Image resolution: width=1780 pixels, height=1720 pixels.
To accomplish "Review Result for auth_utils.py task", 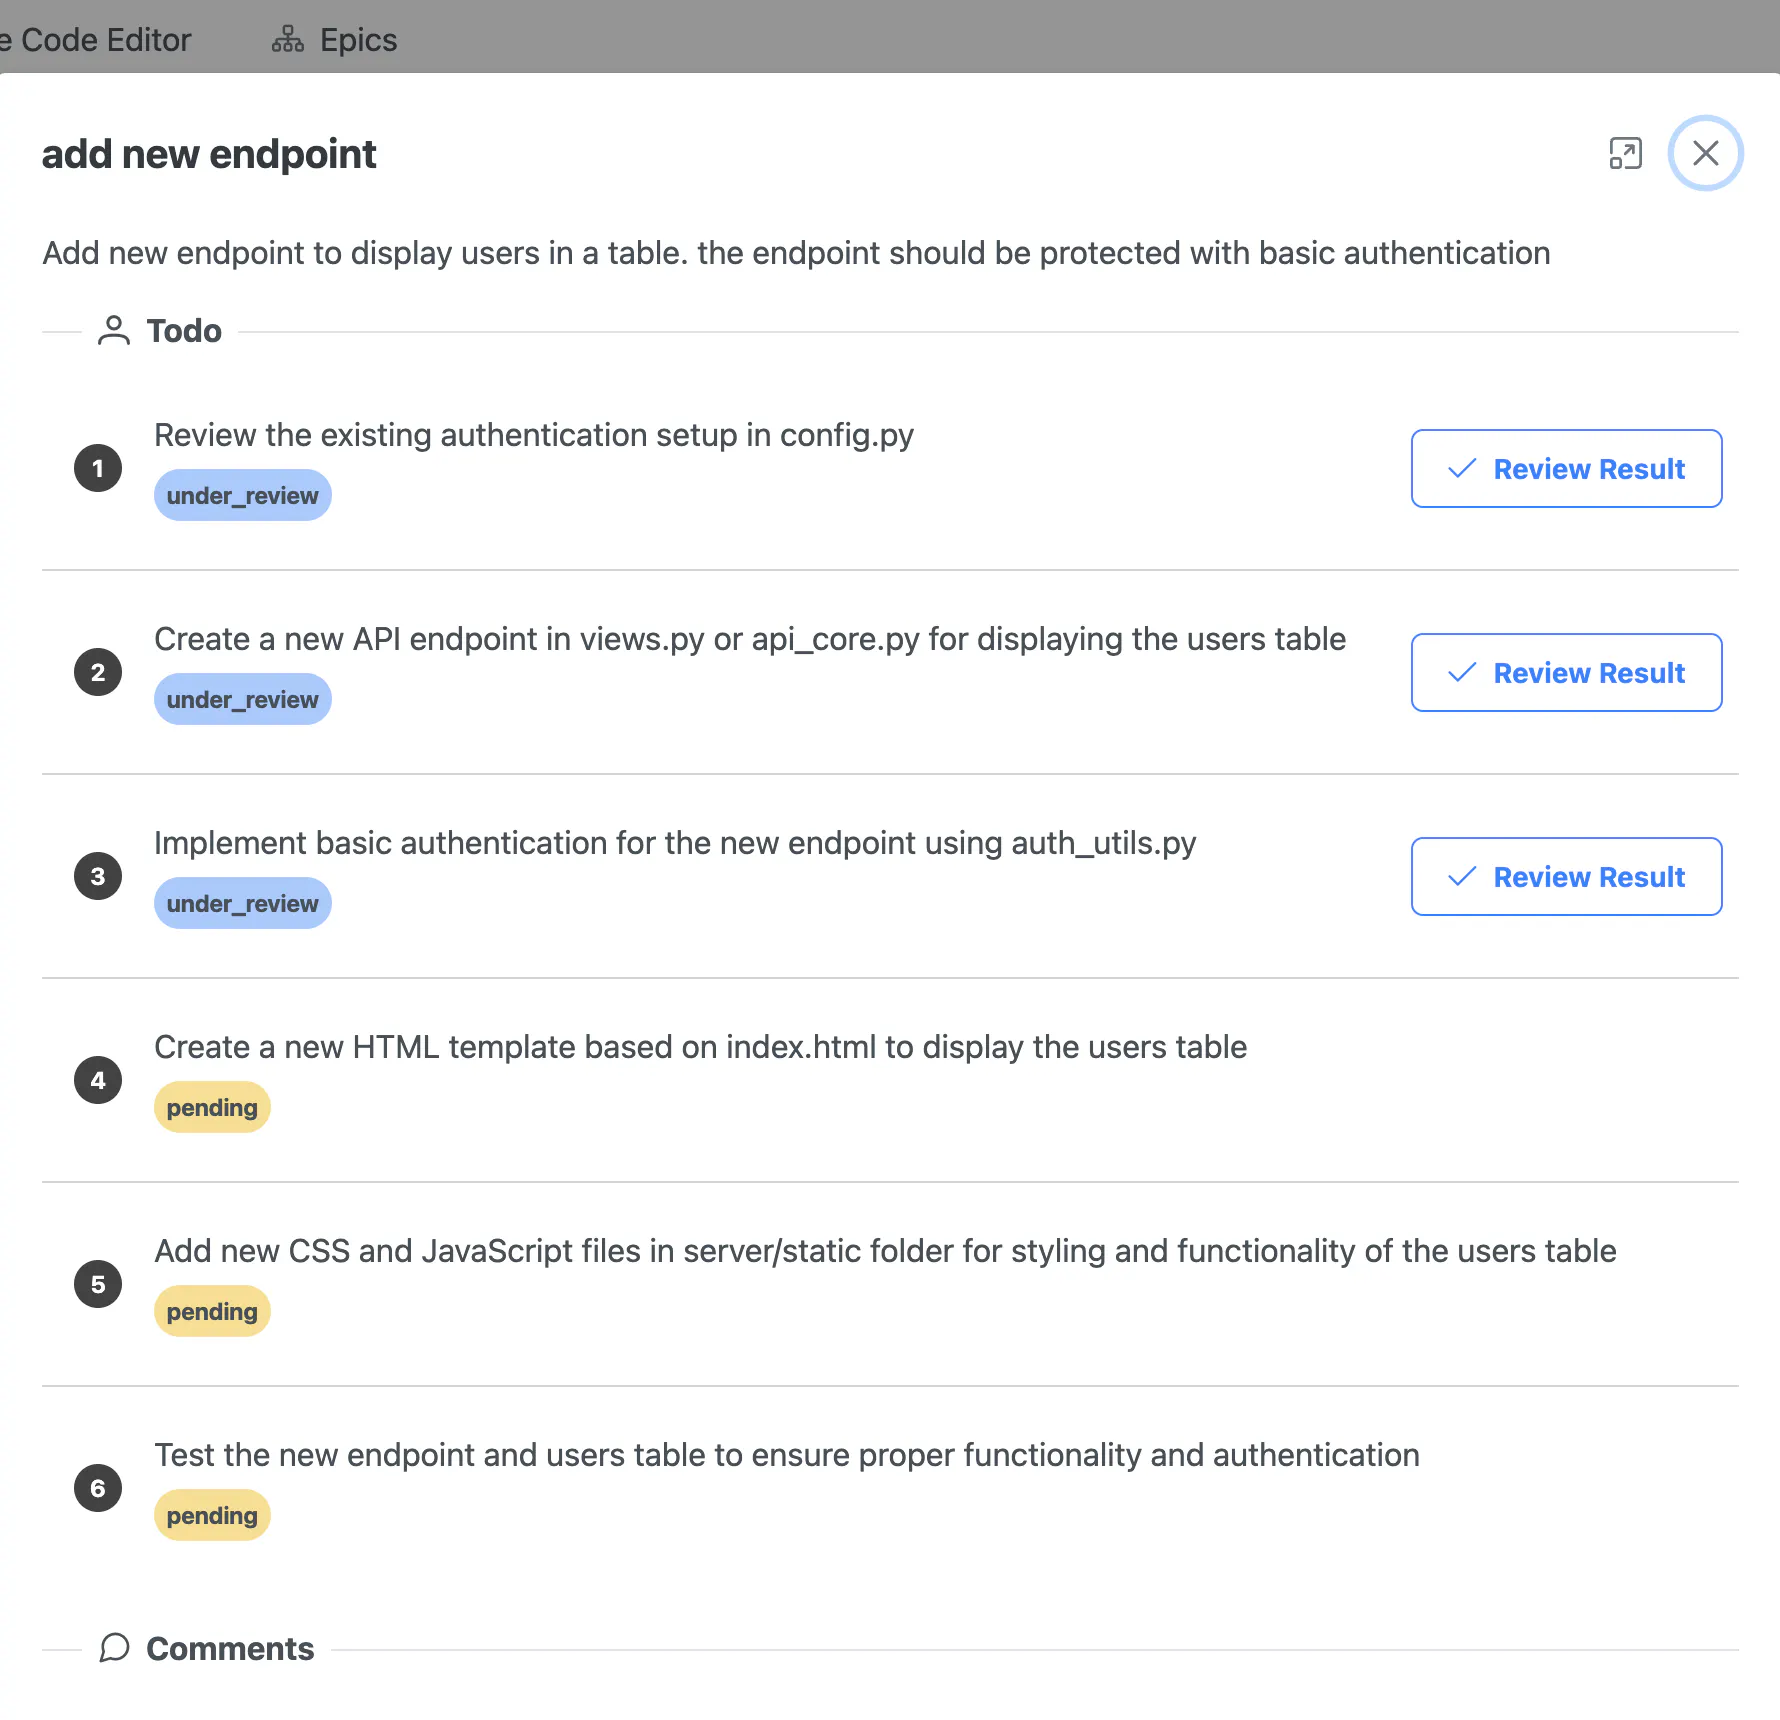I will pyautogui.click(x=1566, y=876).
